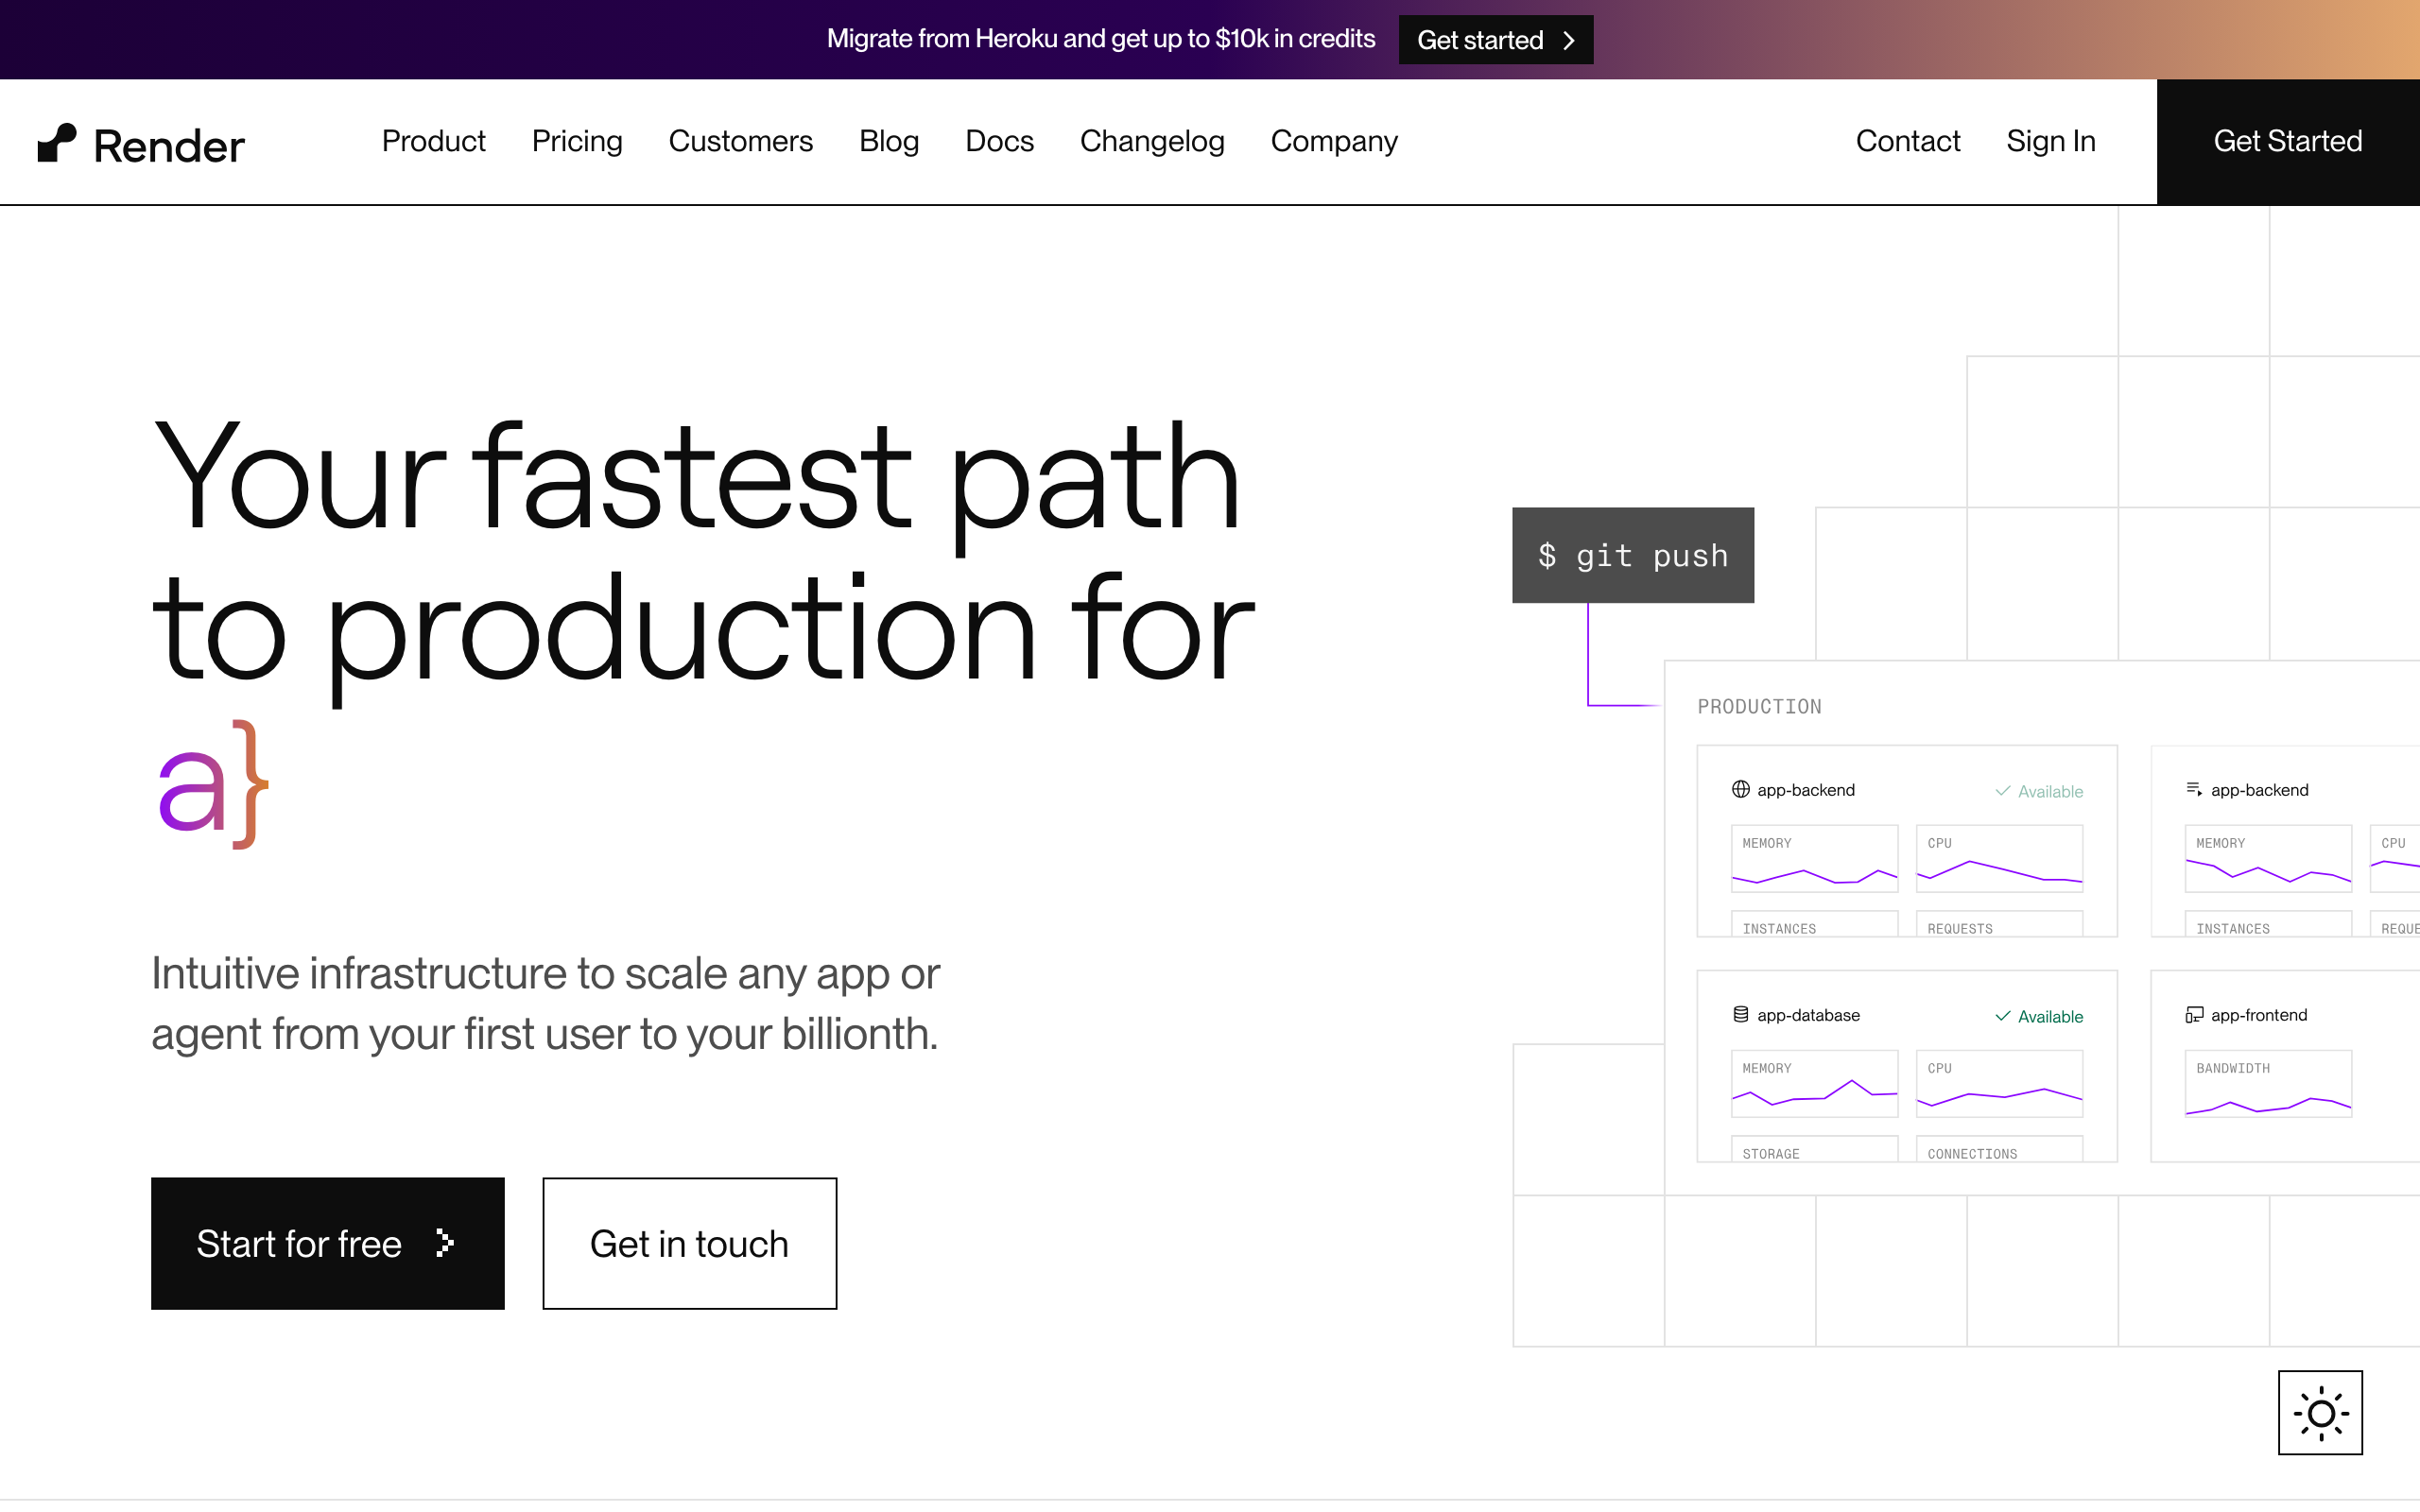Click the Sign In link
The image size is (2420, 1512).
pos(2050,141)
